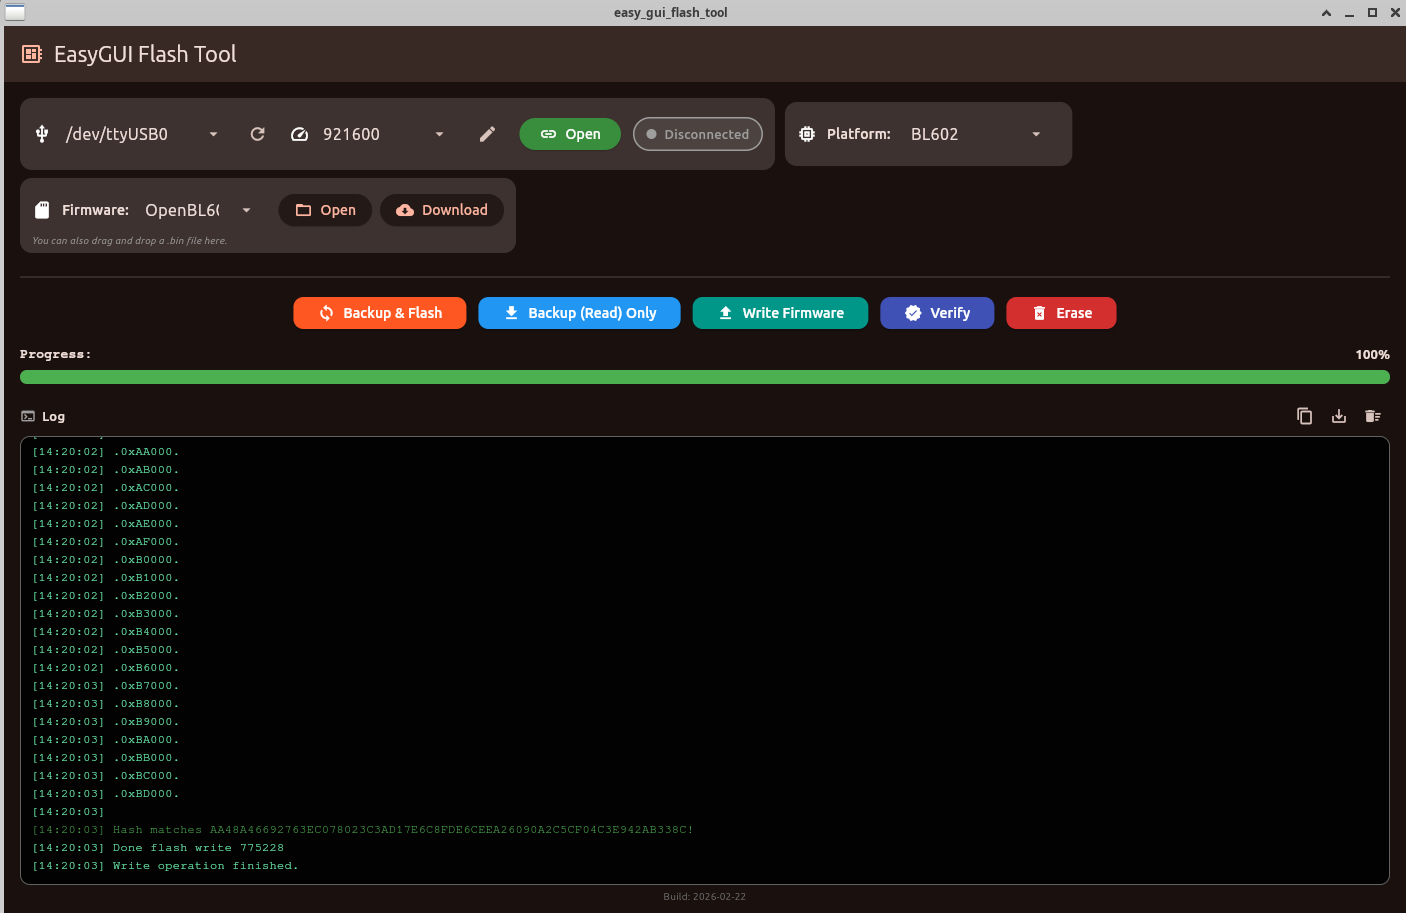Click the 'Done flash write 775228' log line
This screenshot has height=913, width=1406.
(158, 848)
